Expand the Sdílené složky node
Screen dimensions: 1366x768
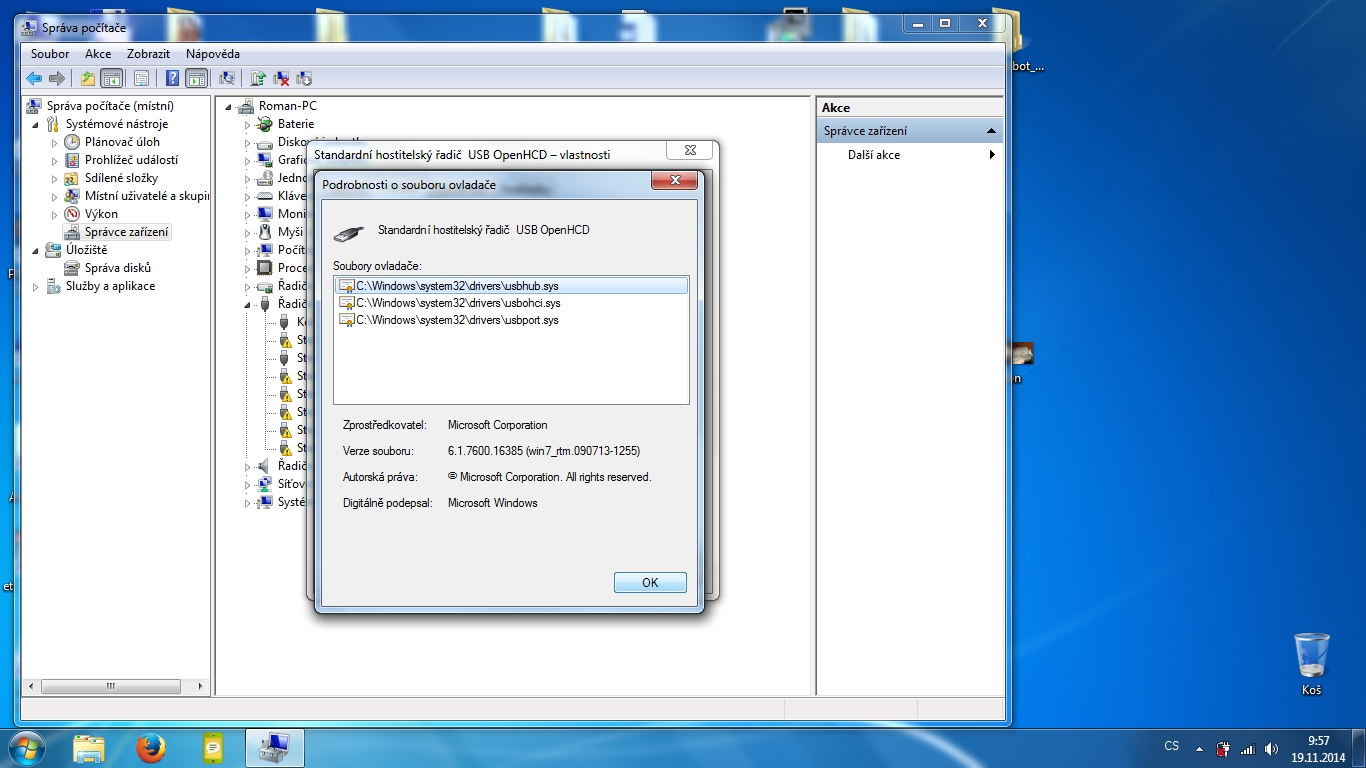coord(55,178)
